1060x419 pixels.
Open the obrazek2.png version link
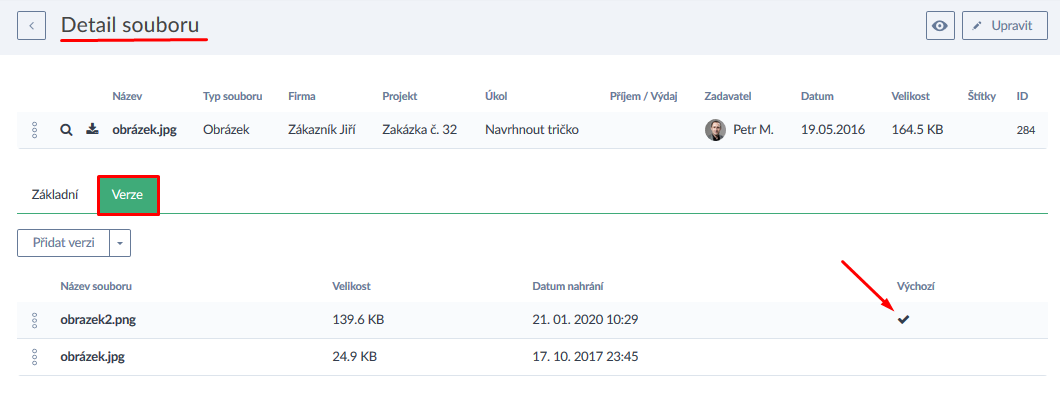pyautogui.click(x=96, y=320)
